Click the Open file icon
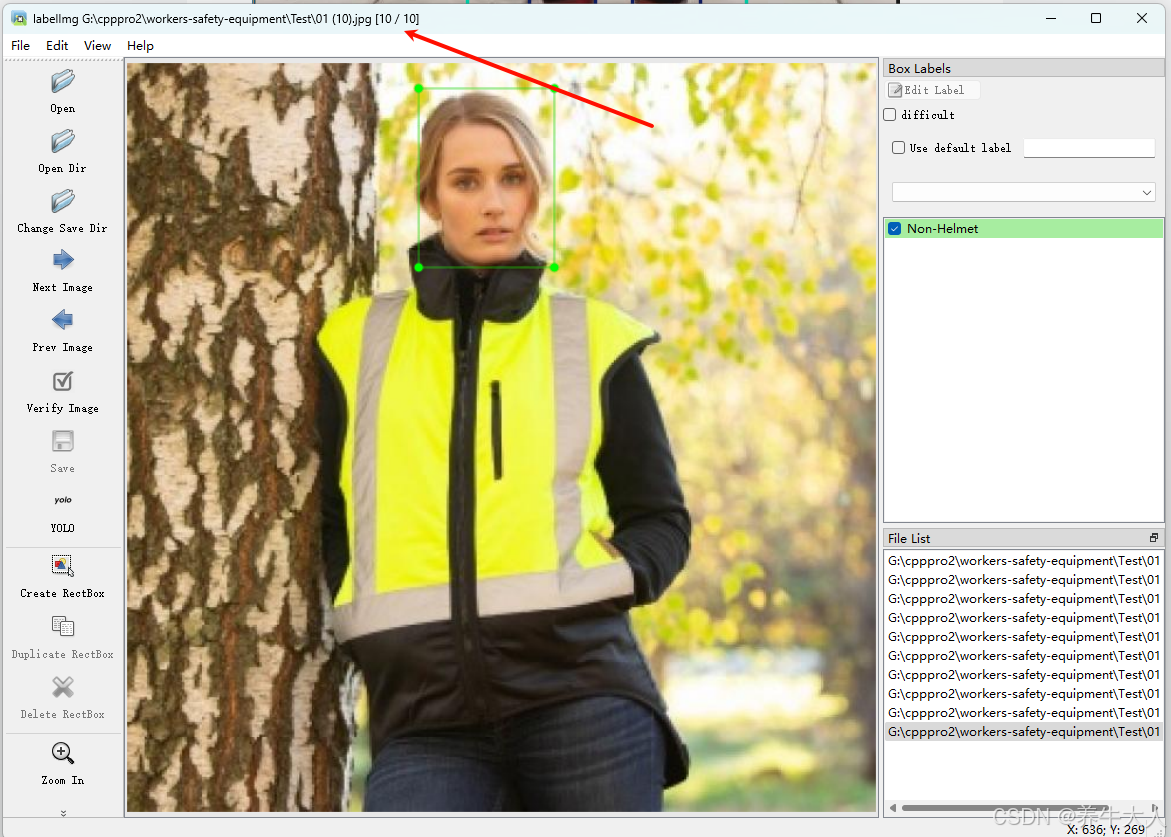The height and width of the screenshot is (837, 1171). coord(63,81)
